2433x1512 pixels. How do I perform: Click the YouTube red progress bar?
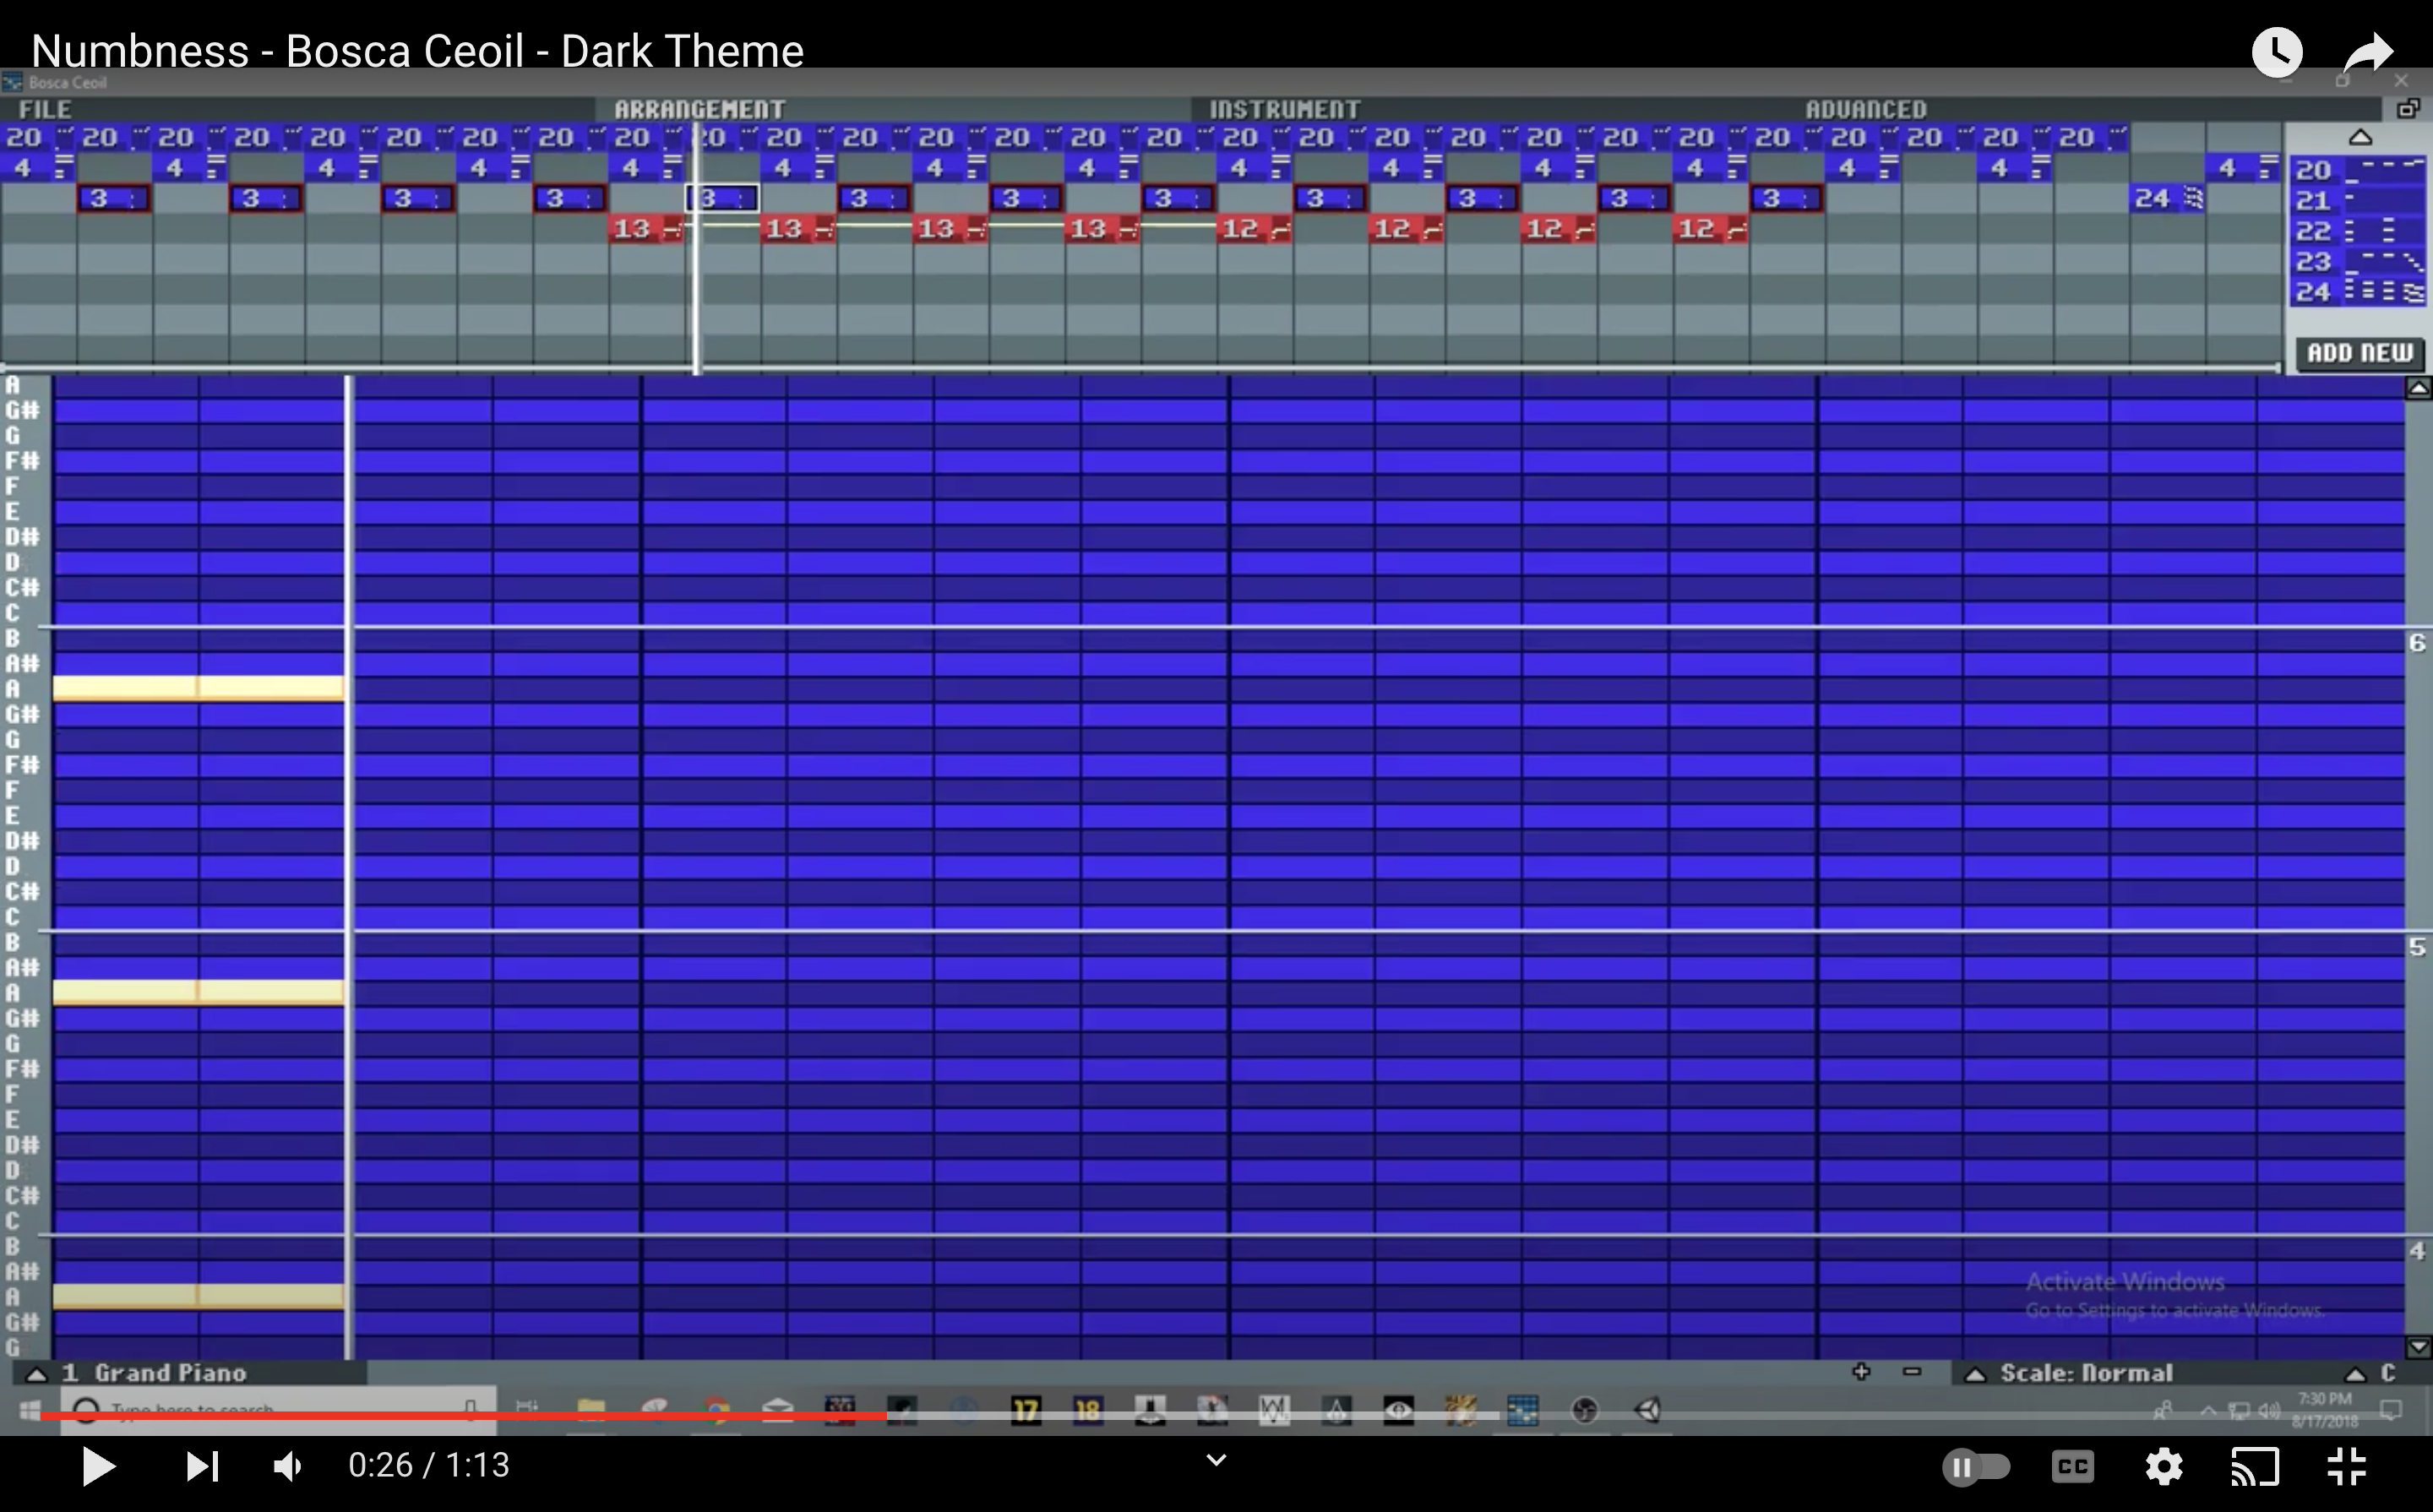coord(463,1415)
